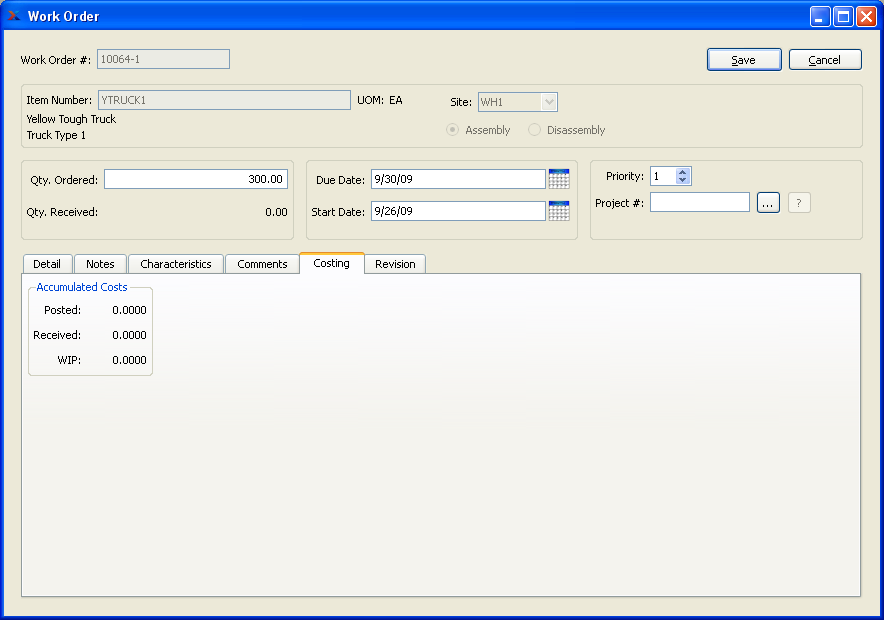Click the application icon in title bar

click(14, 16)
